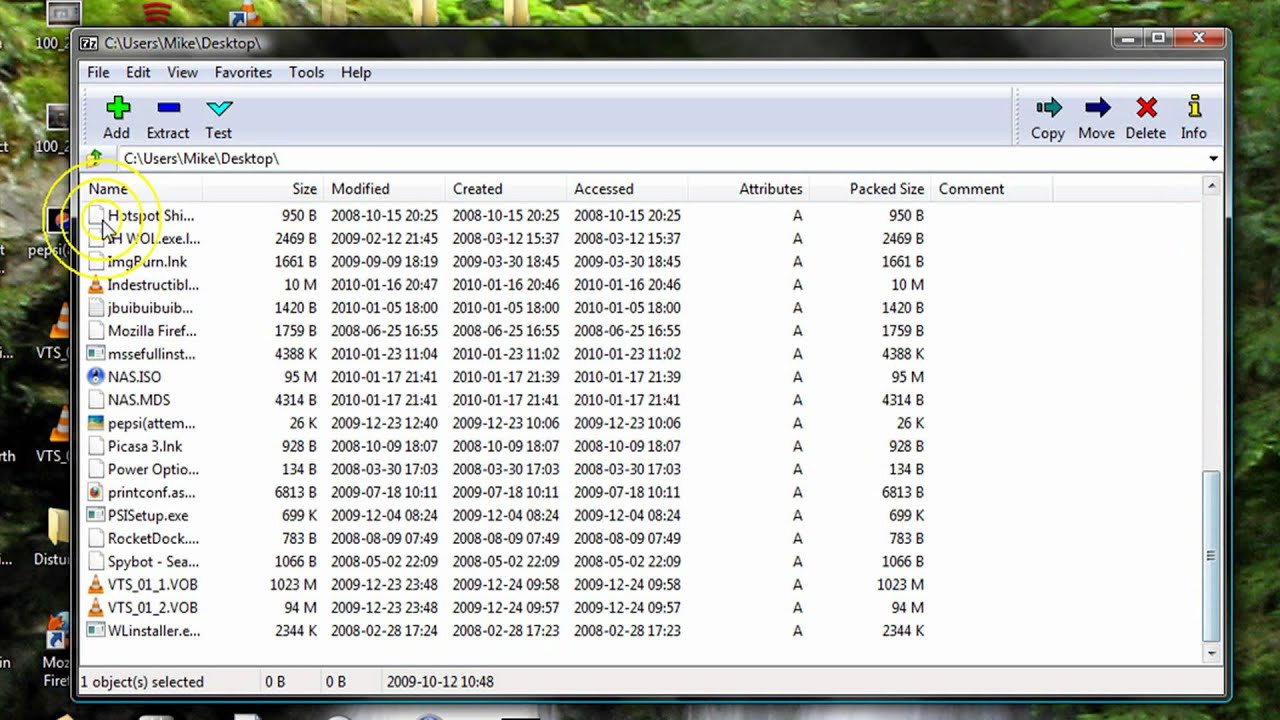Click the file list scrollbar up arrow
Image resolution: width=1280 pixels, height=720 pixels.
[x=1212, y=187]
